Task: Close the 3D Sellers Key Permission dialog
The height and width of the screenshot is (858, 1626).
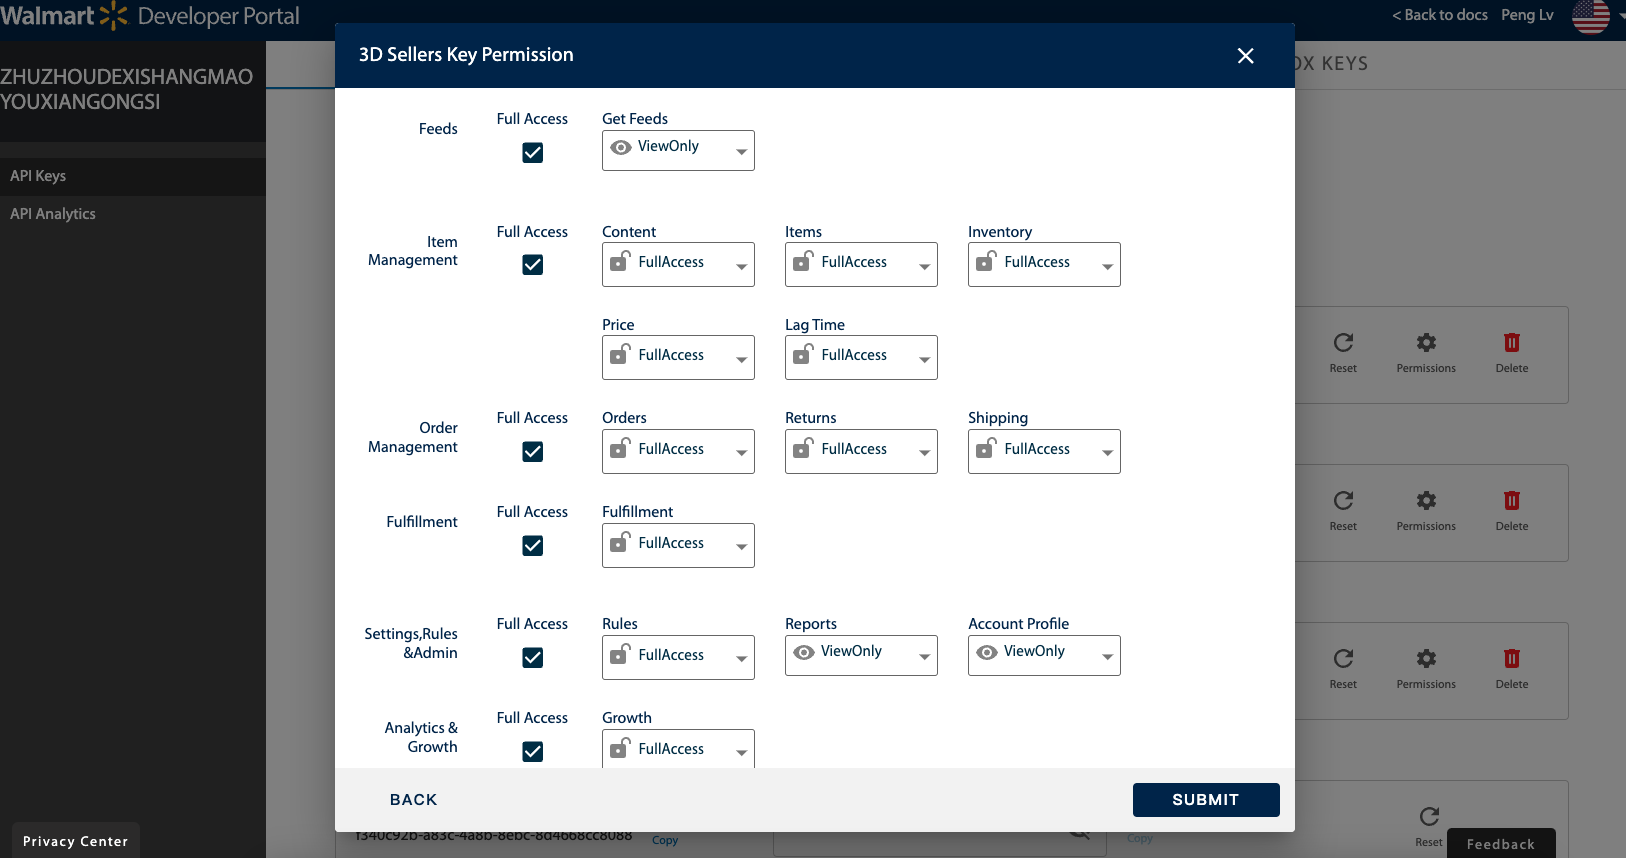Action: 1245,56
